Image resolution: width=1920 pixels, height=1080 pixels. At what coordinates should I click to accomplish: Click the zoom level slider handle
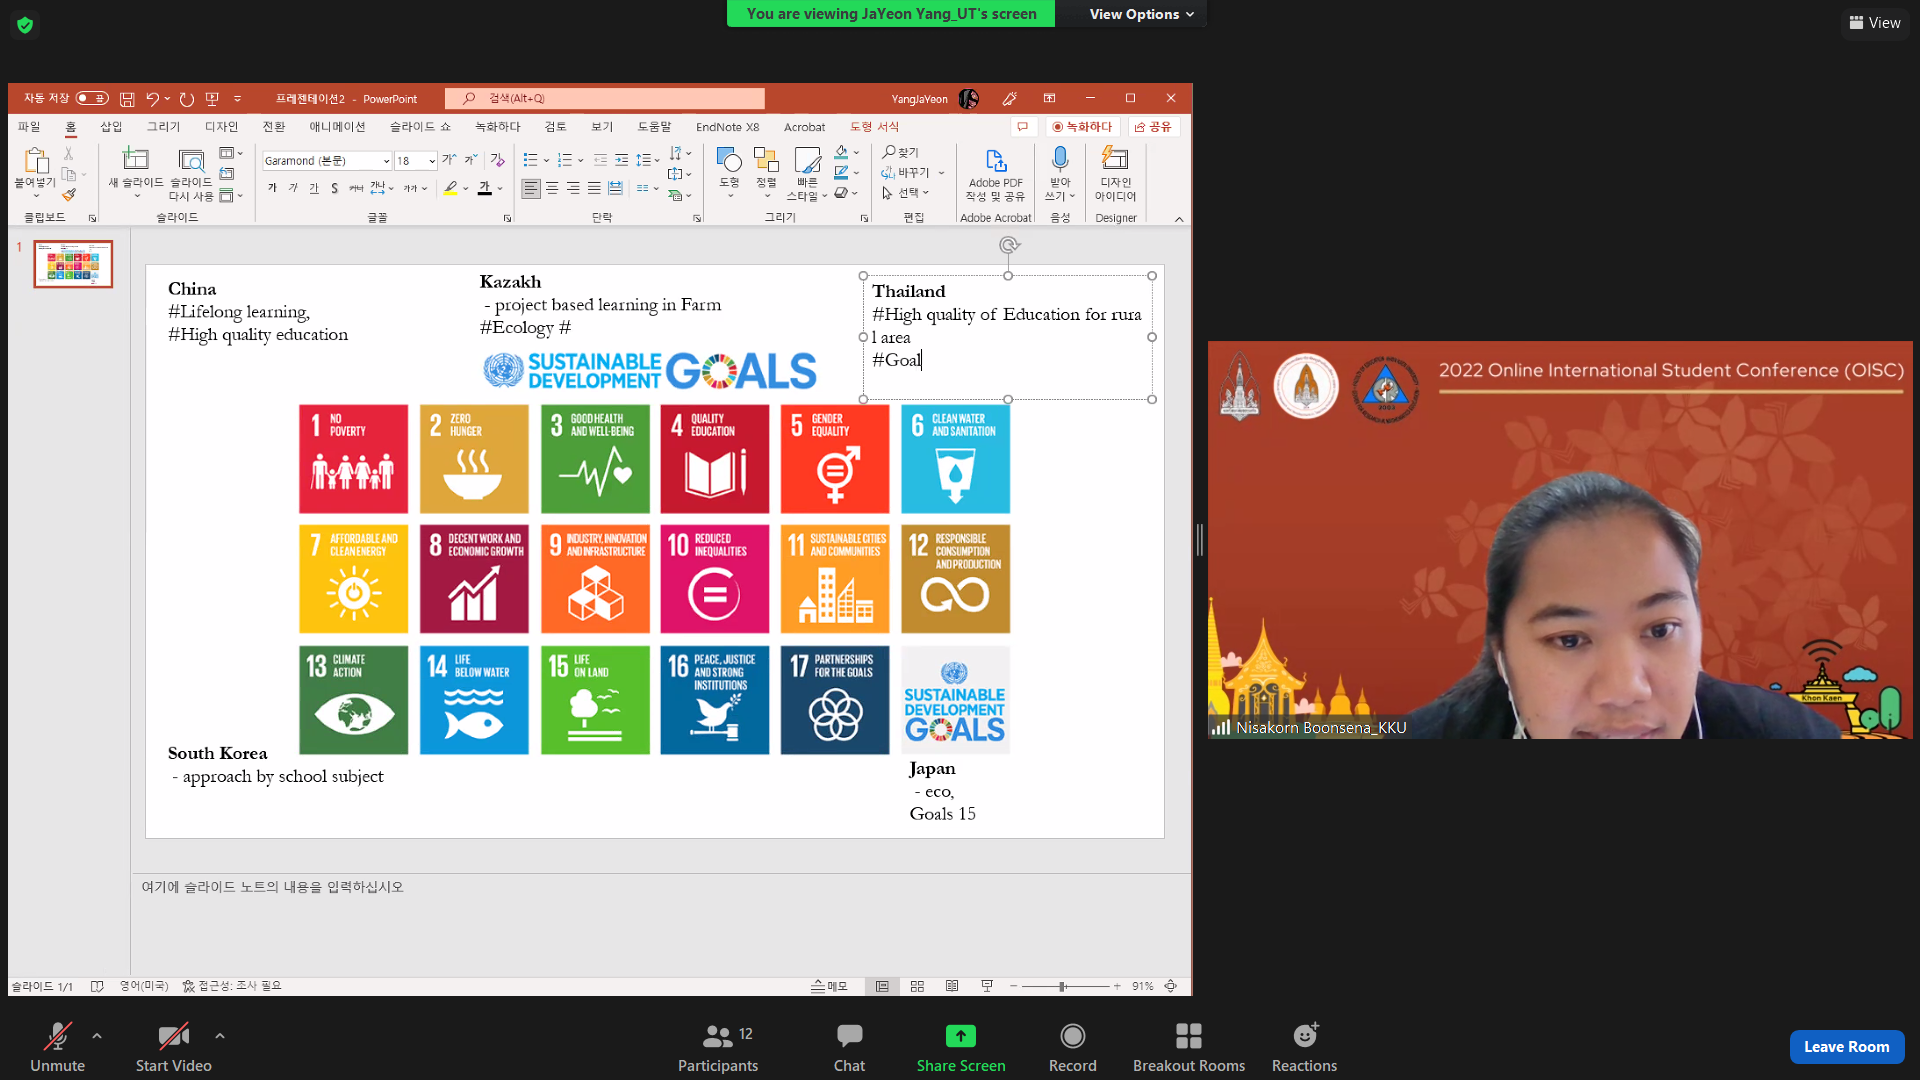(x=1062, y=986)
